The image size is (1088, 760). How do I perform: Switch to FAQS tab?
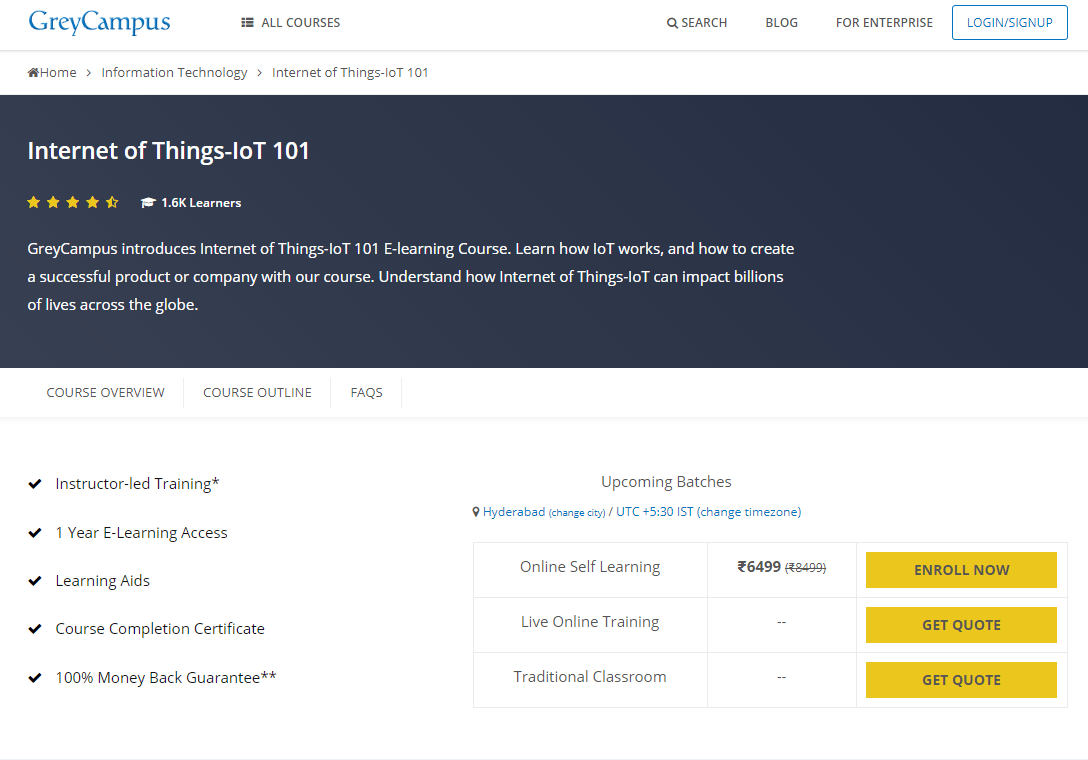pos(366,393)
